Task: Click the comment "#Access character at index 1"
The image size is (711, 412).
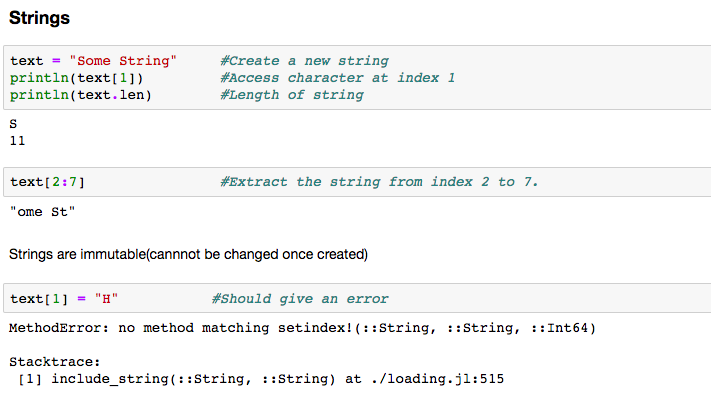Action: tap(337, 78)
